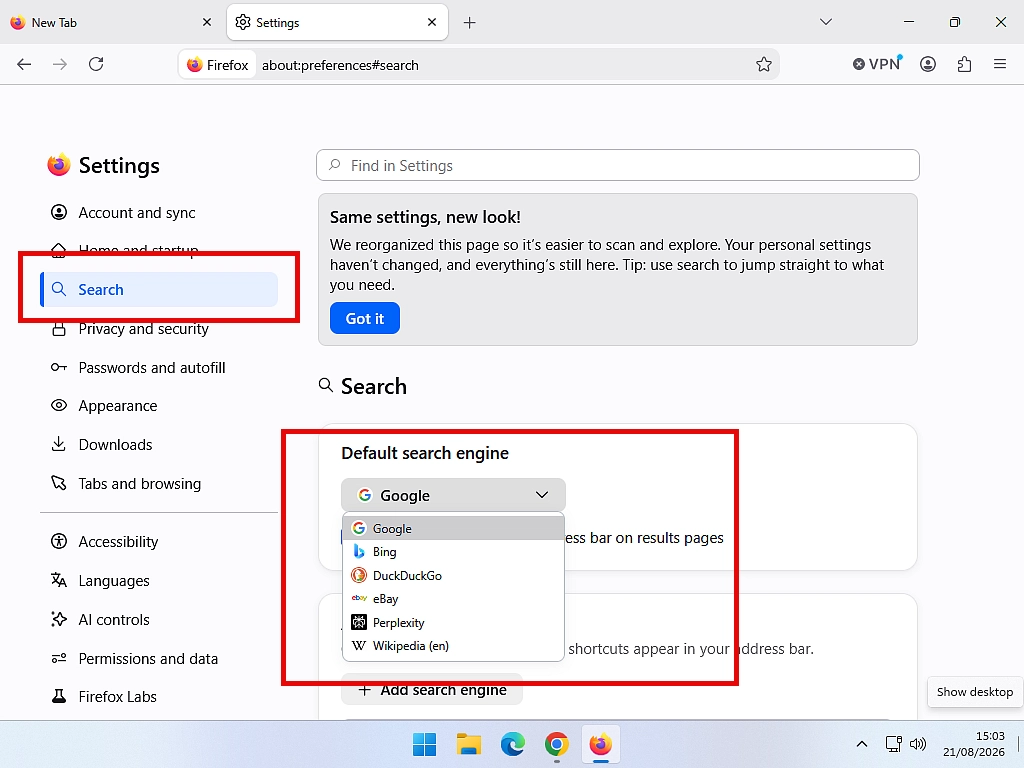The image size is (1024, 768).
Task: Dismiss the banner with Got it
Action: (364, 318)
